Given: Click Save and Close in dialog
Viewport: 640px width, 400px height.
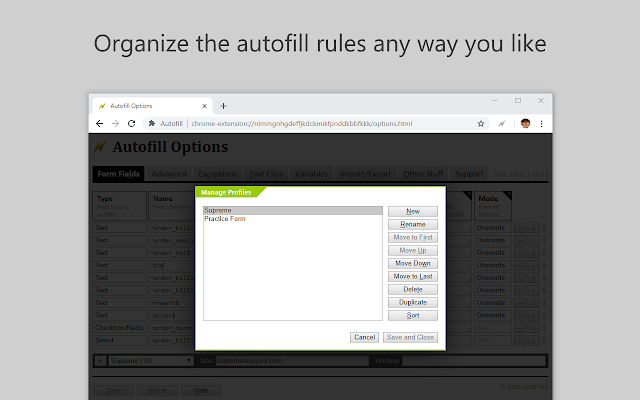Looking at the screenshot, I should click(x=410, y=338).
